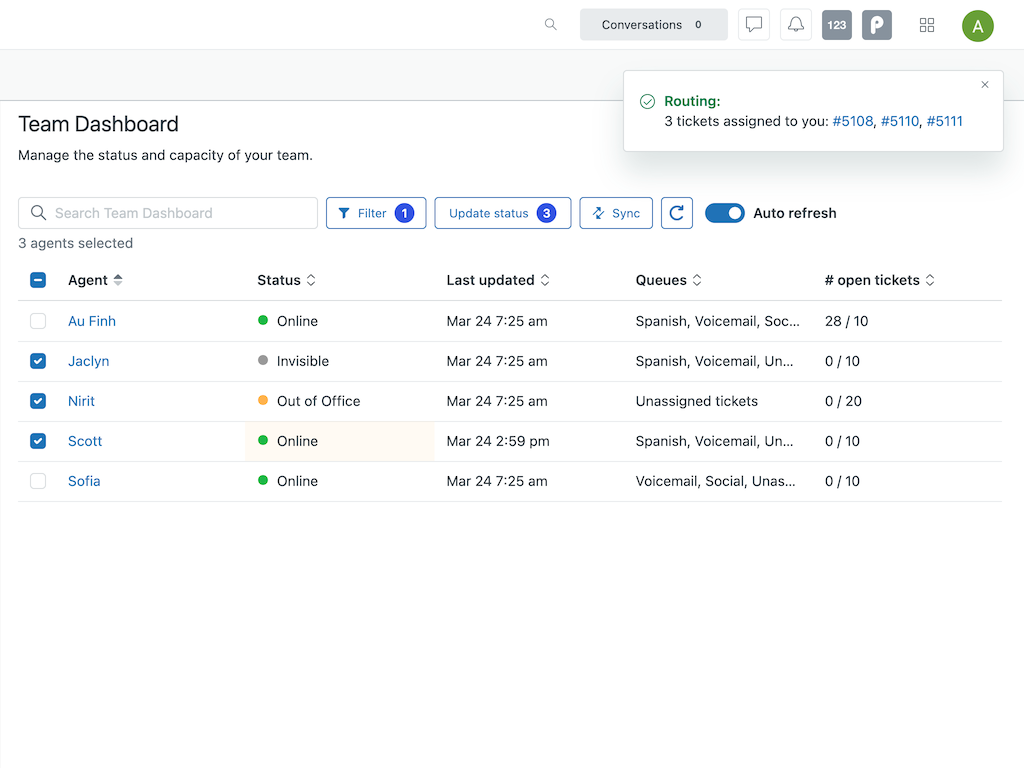Sort agents by # open tickets

pyautogui.click(x=930, y=280)
